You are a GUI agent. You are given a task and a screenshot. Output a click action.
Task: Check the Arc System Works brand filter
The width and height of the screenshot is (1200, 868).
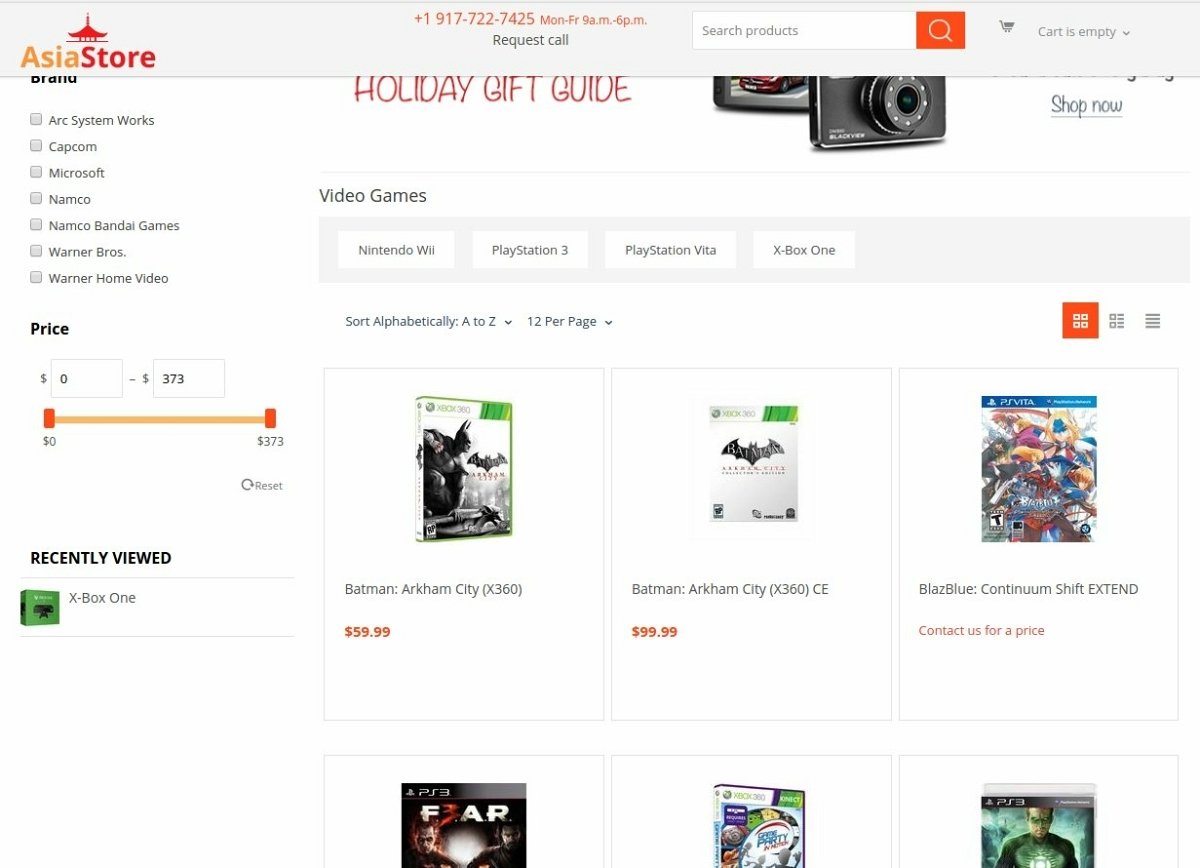click(36, 119)
